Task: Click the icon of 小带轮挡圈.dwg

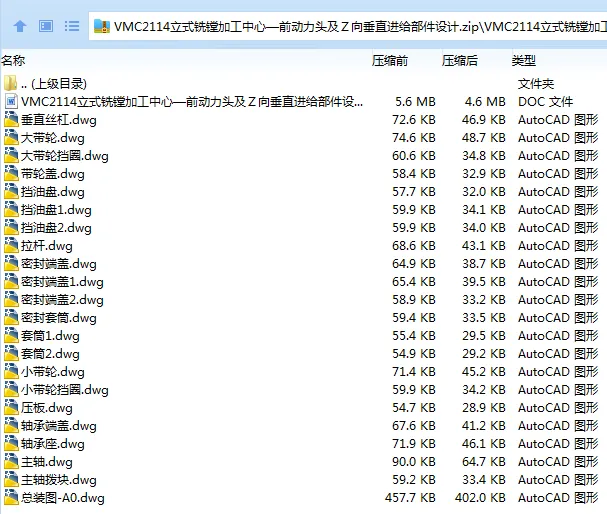Action: [x=11, y=390]
